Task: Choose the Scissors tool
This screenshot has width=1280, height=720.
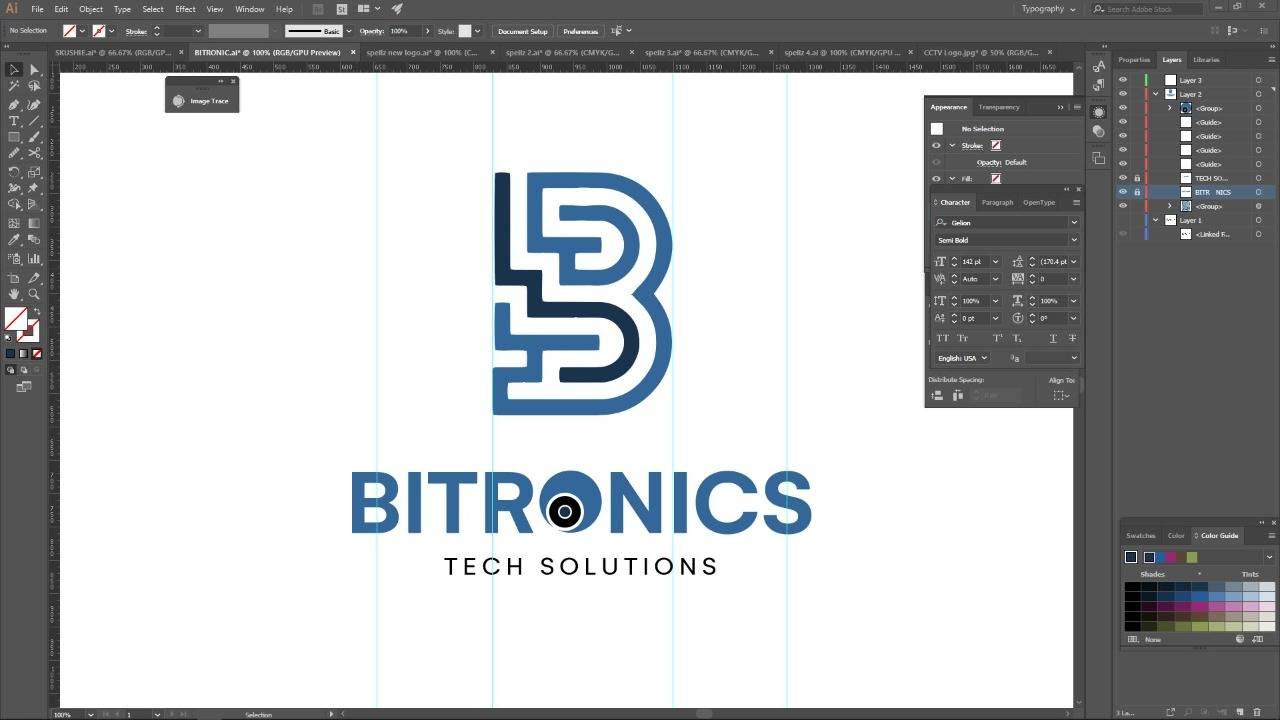Action: point(34,154)
